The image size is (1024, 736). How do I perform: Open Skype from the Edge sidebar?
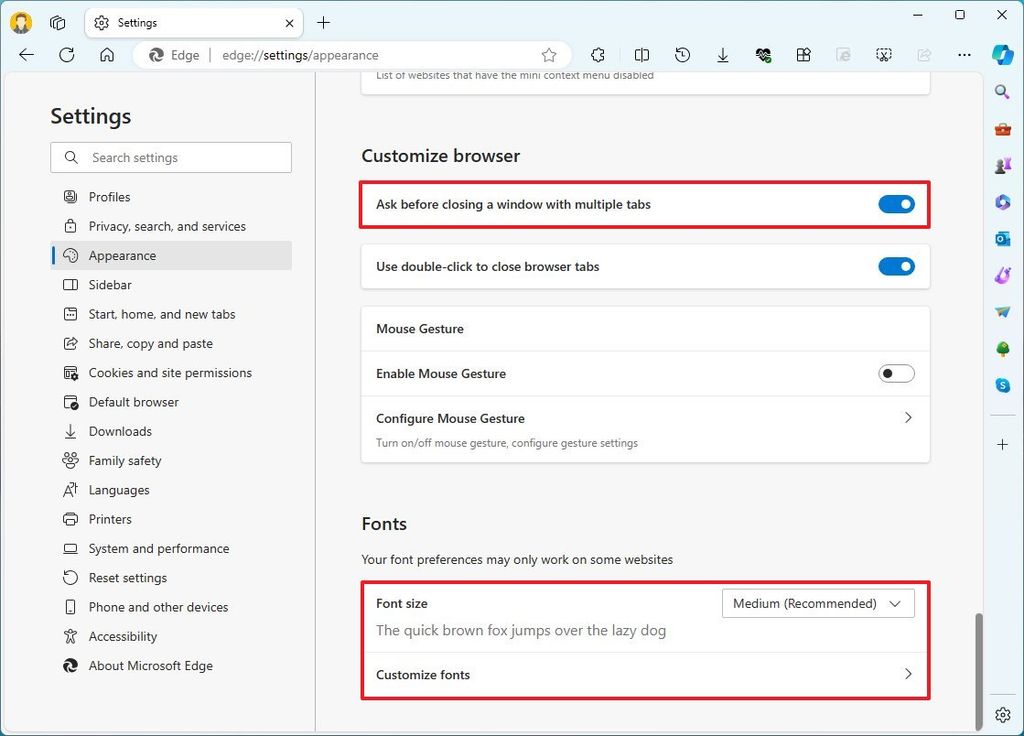coord(1003,384)
